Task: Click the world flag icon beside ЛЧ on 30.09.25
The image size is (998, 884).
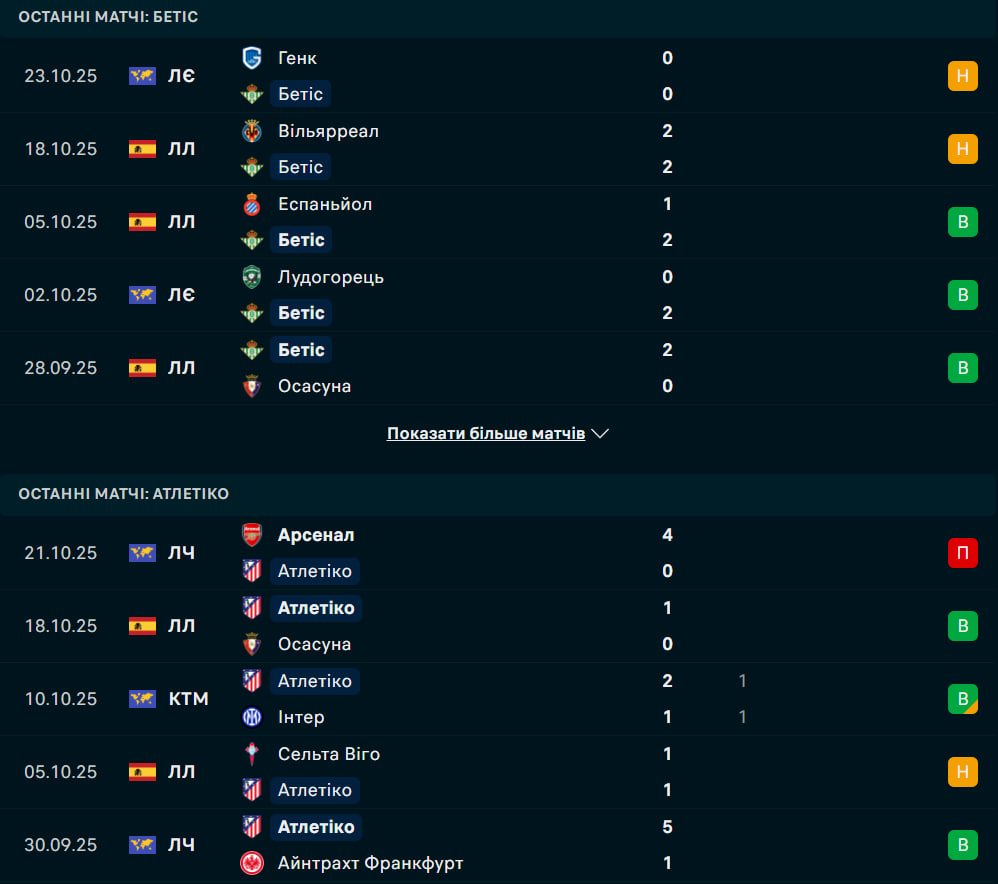Action: (142, 845)
